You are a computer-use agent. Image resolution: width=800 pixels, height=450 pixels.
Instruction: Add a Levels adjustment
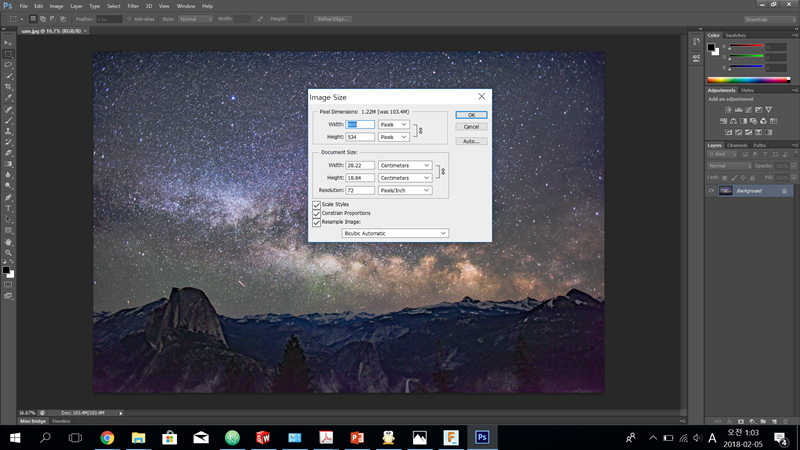738,110
